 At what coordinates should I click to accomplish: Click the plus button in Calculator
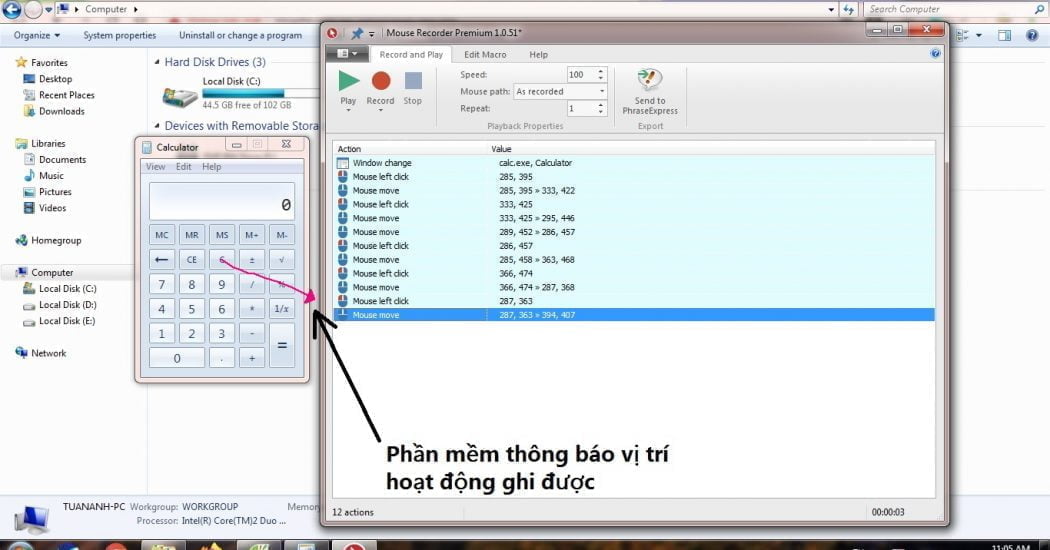[x=252, y=358]
